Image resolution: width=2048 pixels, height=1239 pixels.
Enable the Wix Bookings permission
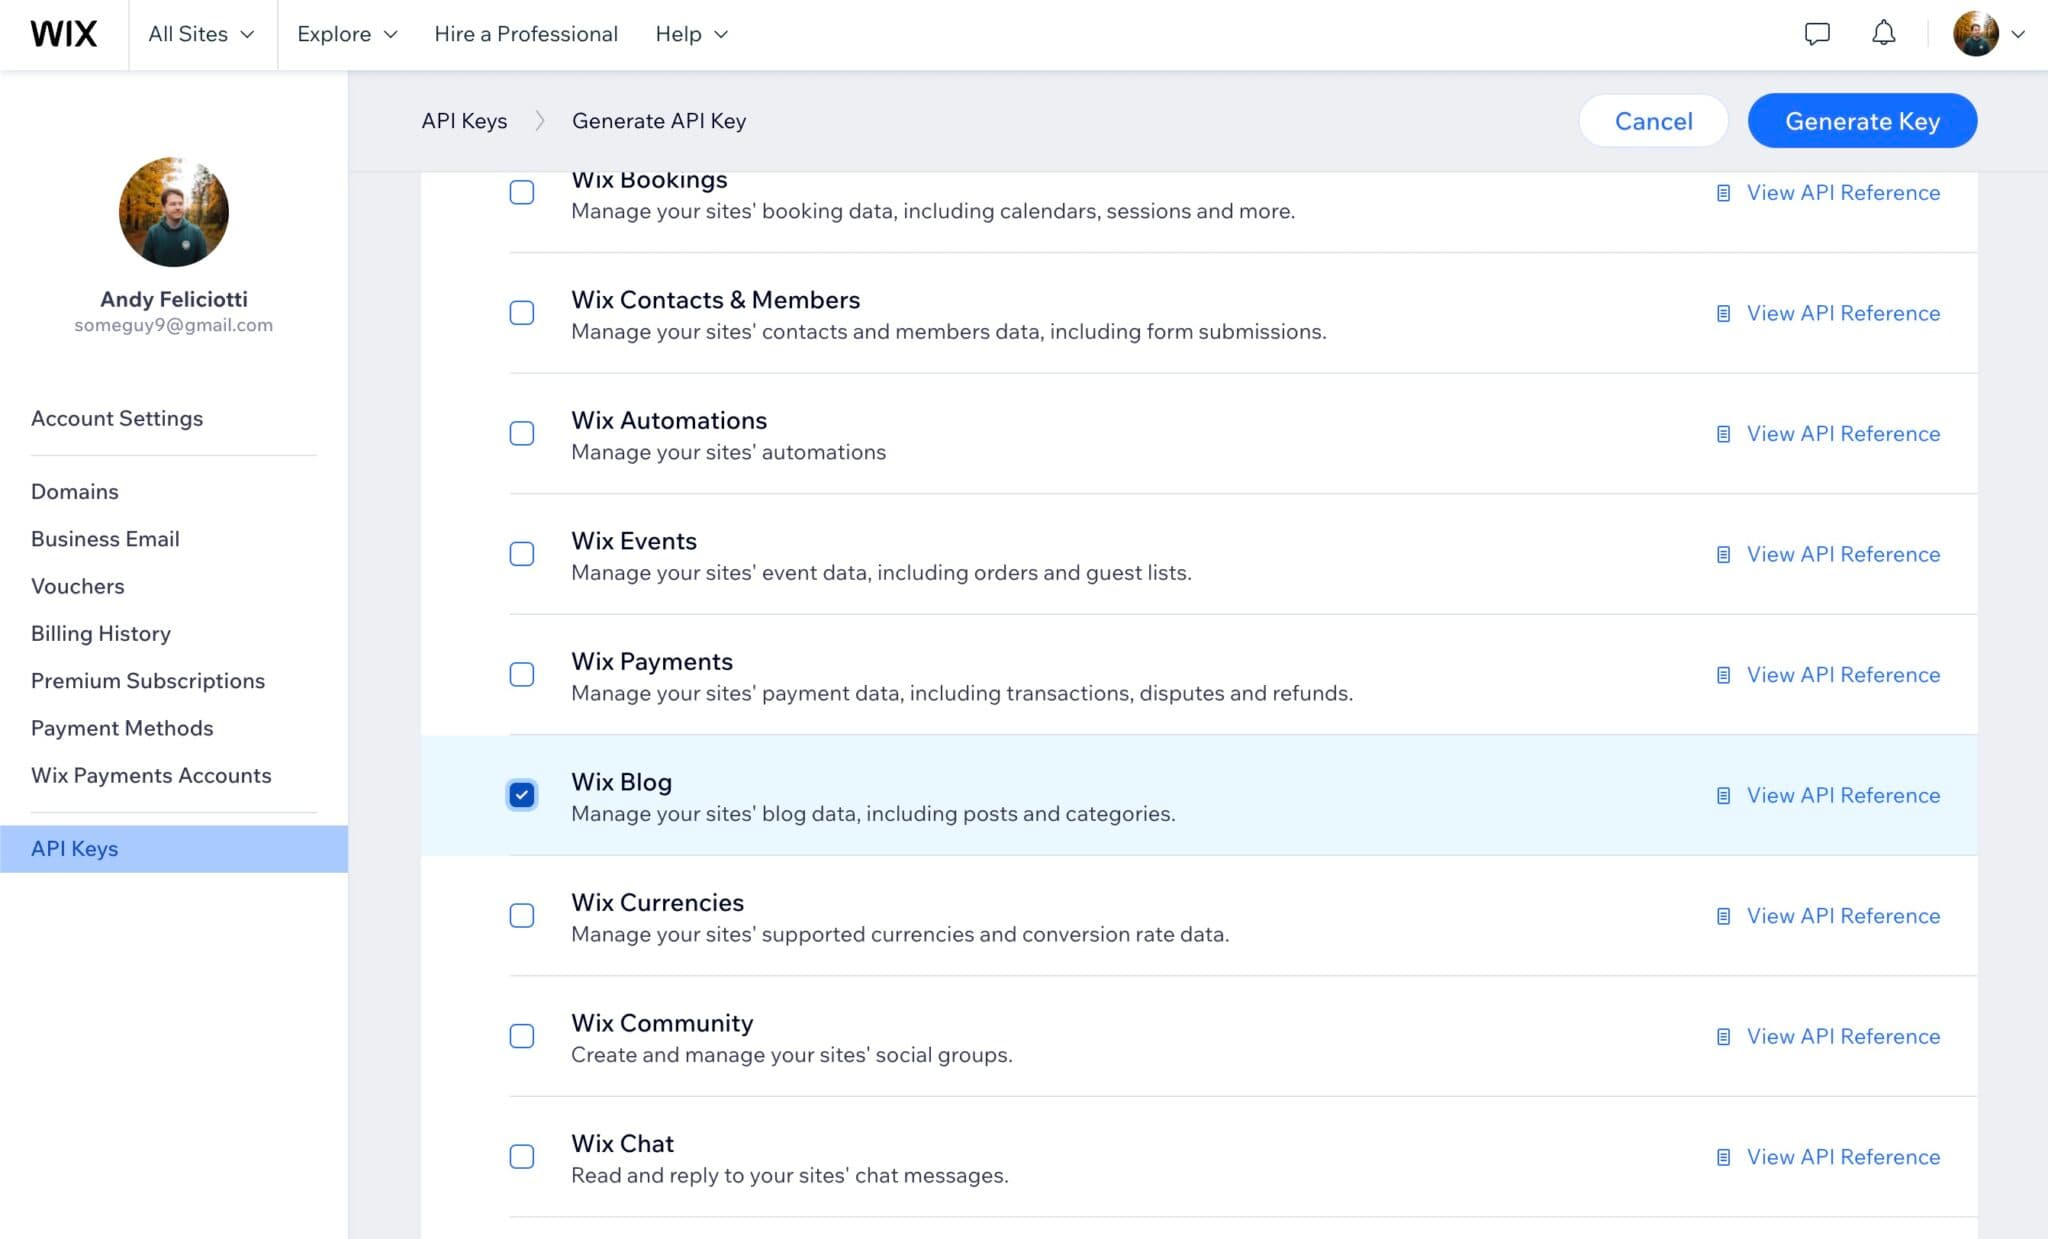(x=521, y=192)
